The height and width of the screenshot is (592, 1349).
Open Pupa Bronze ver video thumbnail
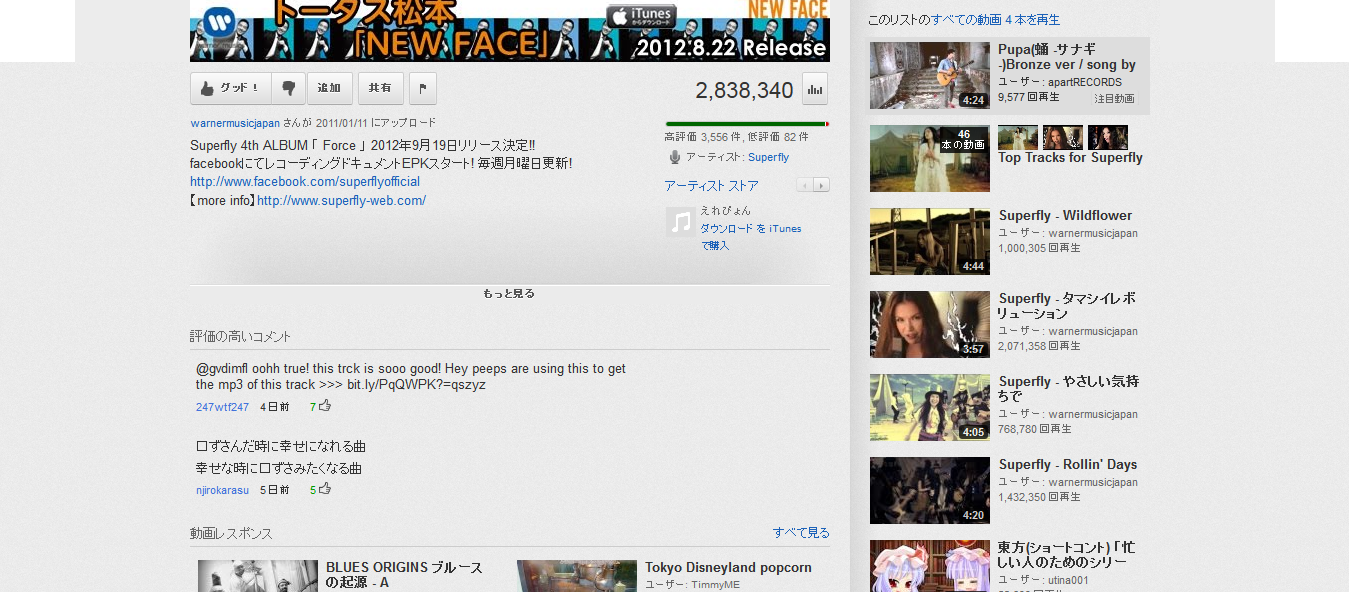[x=930, y=75]
